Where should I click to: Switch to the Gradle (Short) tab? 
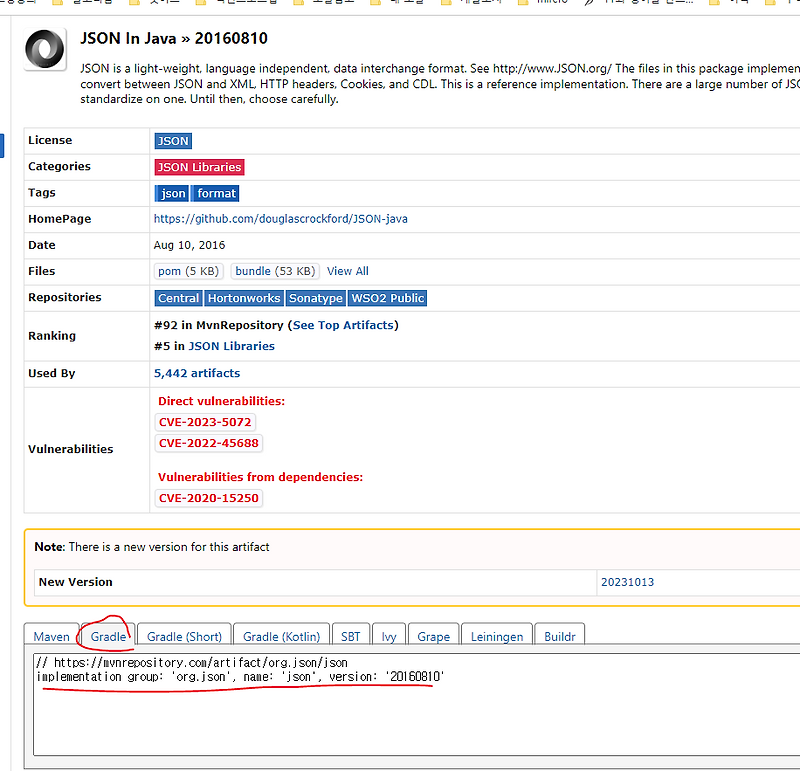pyautogui.click(x=184, y=636)
